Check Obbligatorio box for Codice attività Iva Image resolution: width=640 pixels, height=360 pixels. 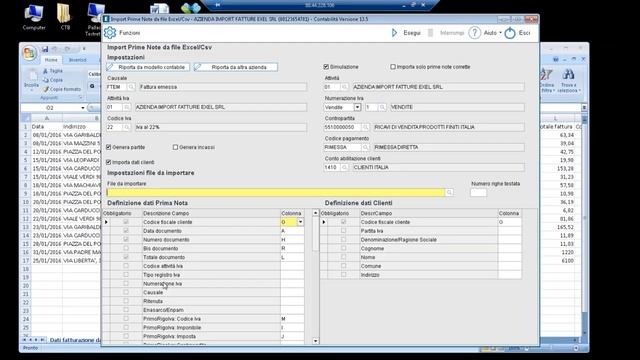click(x=126, y=266)
